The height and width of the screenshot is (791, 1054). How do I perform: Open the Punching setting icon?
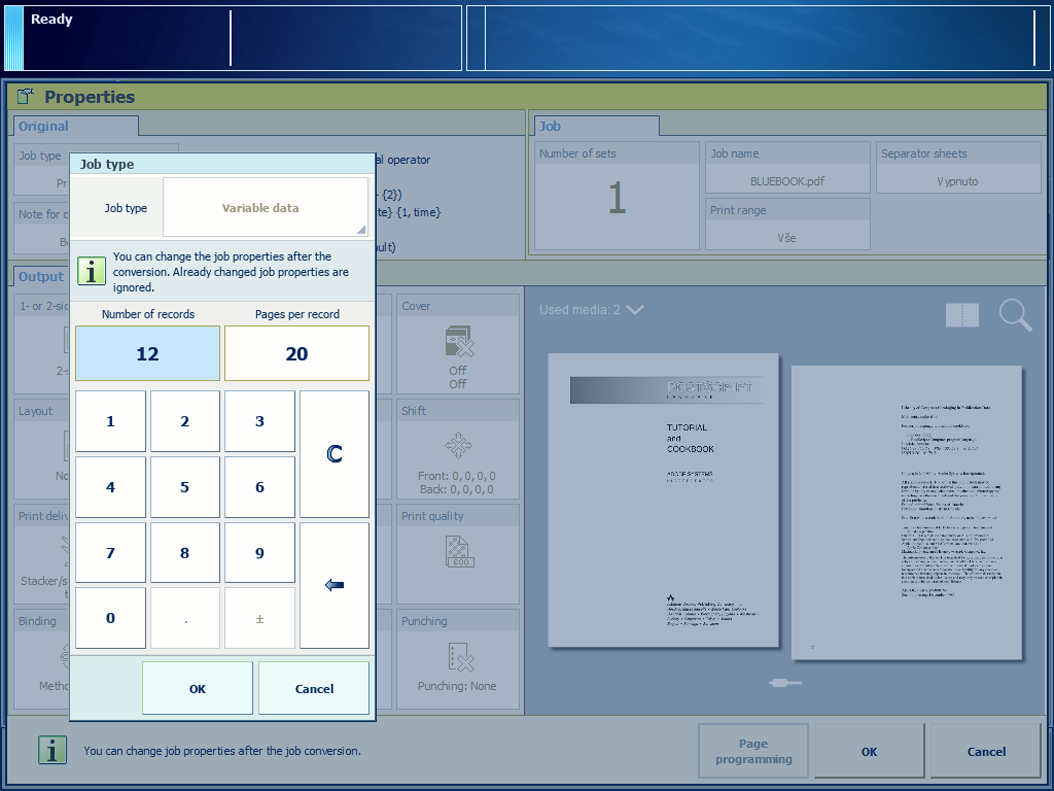tap(458, 657)
